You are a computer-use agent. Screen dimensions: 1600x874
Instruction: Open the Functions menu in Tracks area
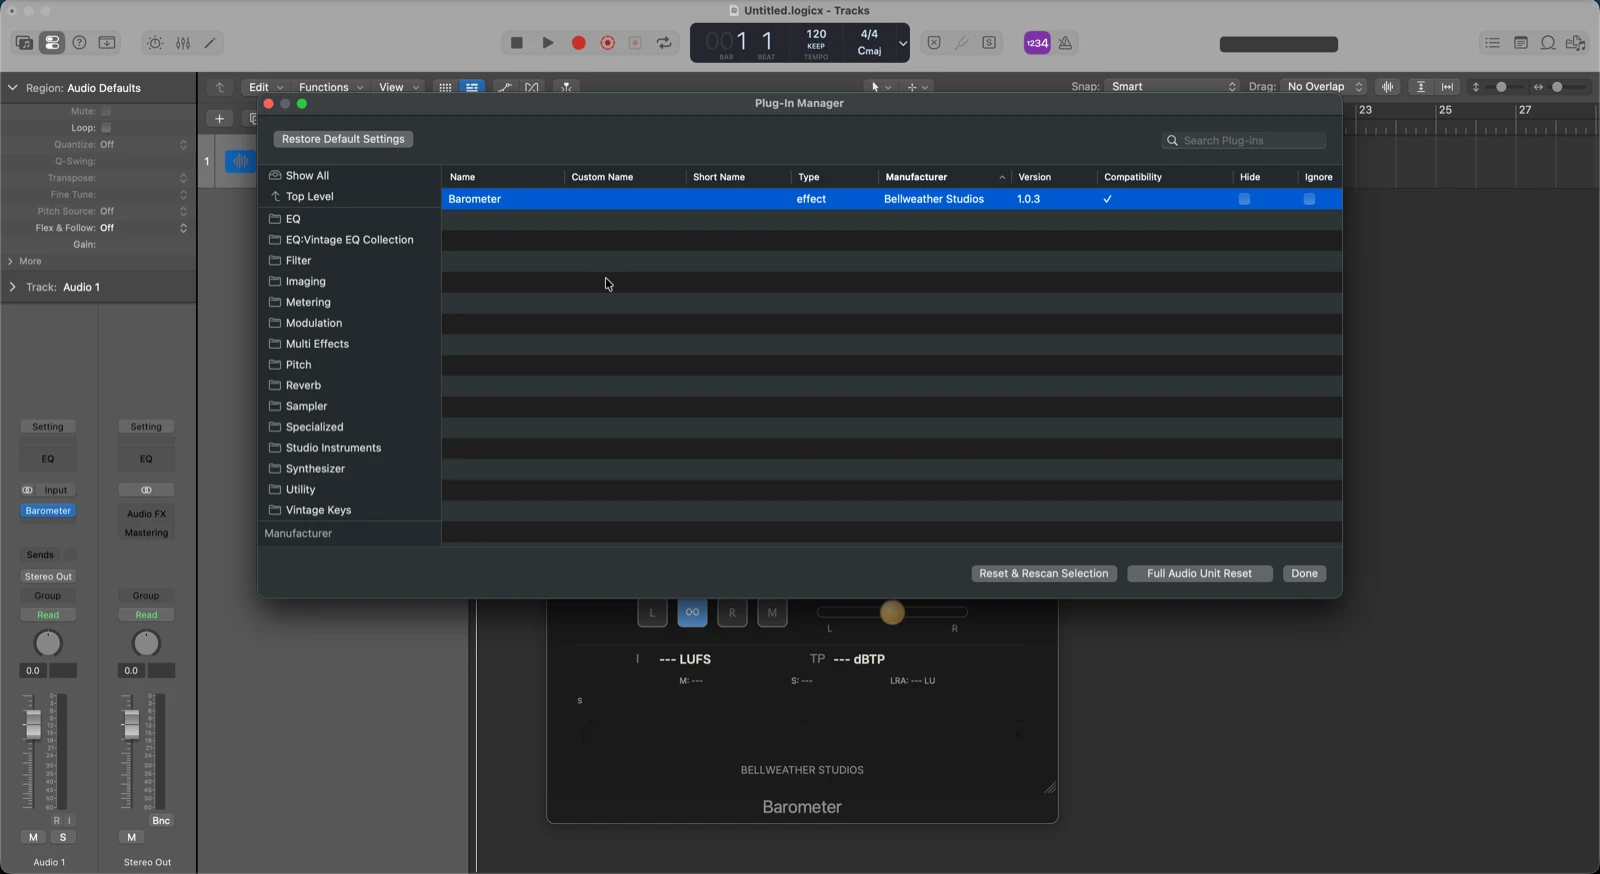coord(331,87)
